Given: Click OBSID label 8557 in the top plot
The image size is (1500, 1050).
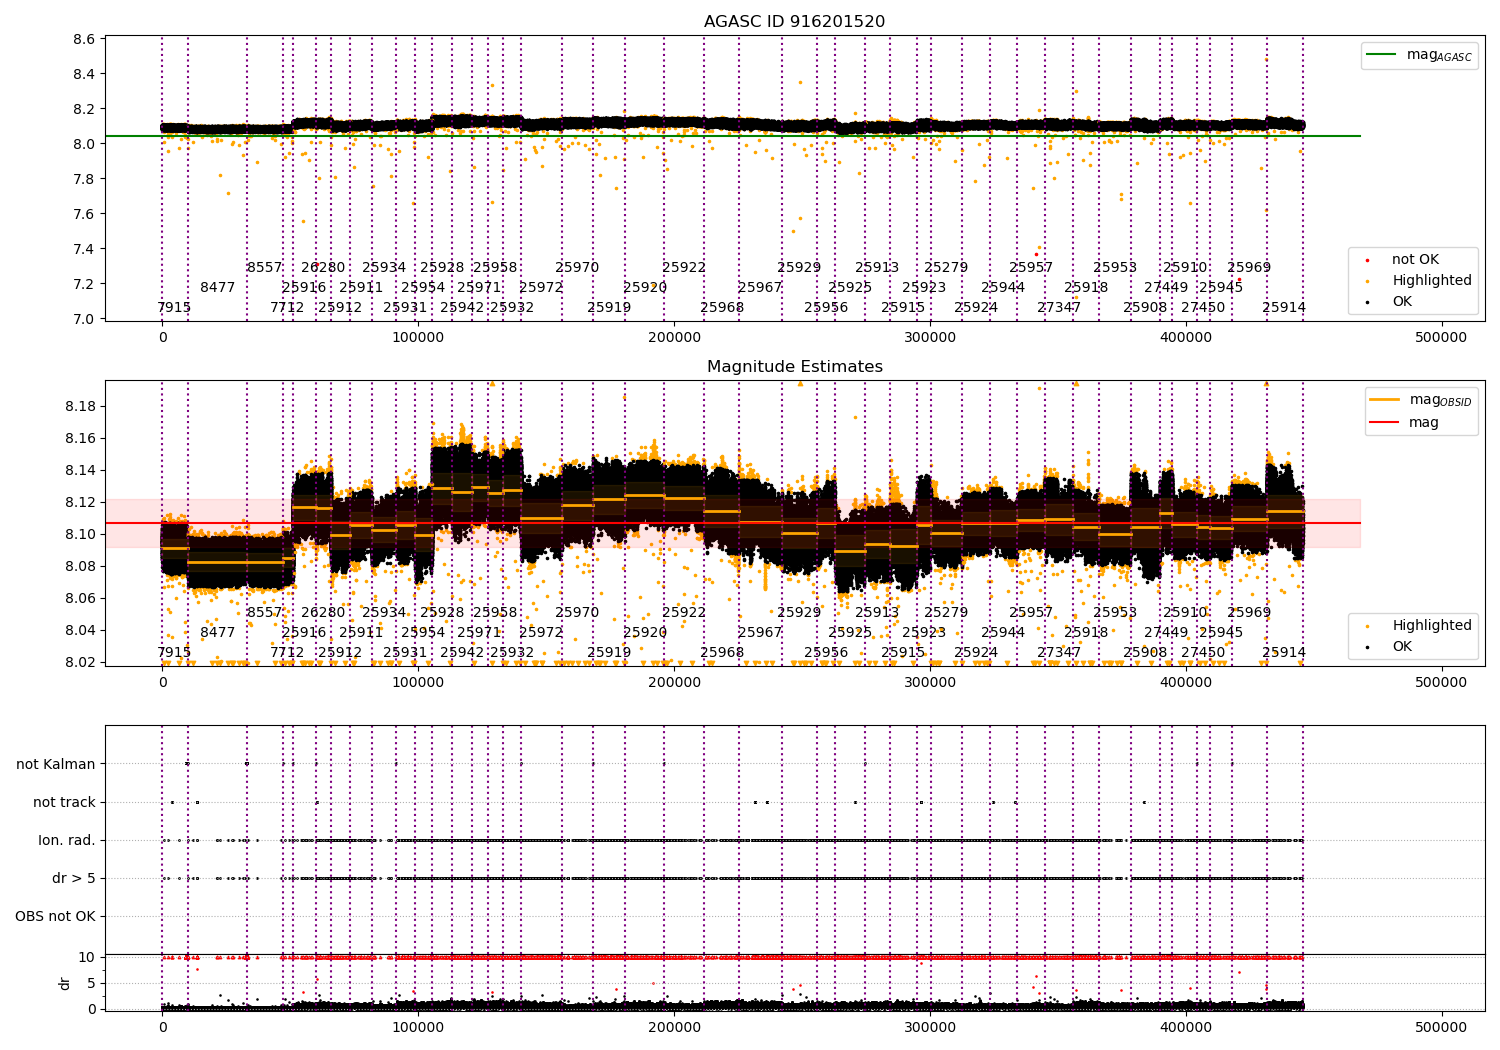Looking at the screenshot, I should [265, 267].
